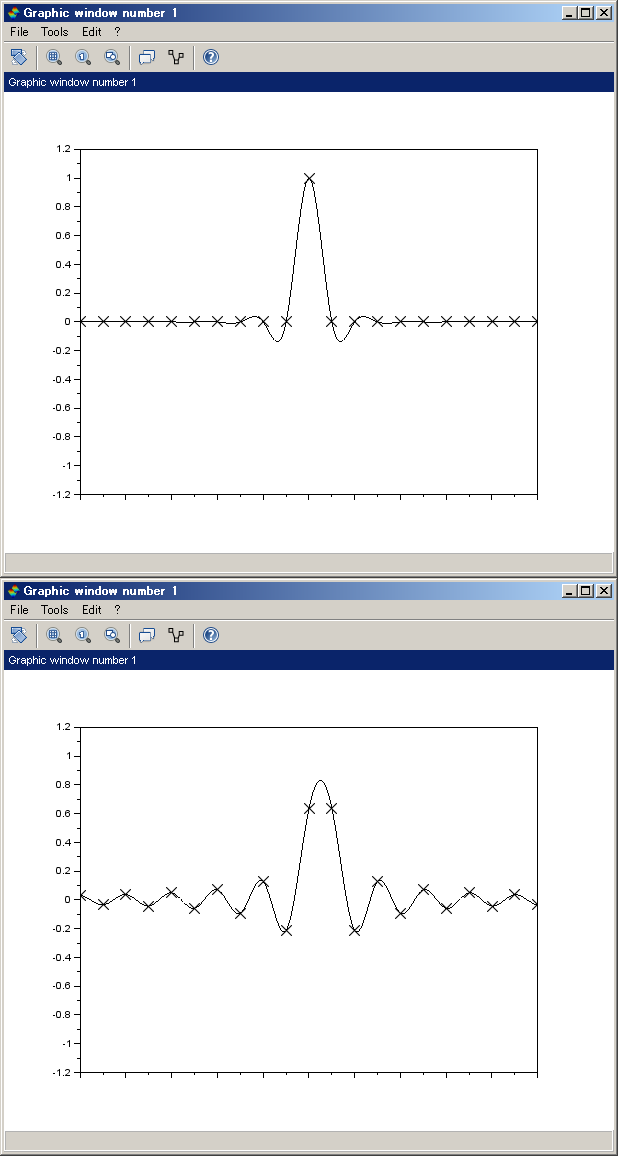Image resolution: width=618 pixels, height=1156 pixels.
Task: Open Tools menu in lower graphic window
Action: (x=55, y=610)
